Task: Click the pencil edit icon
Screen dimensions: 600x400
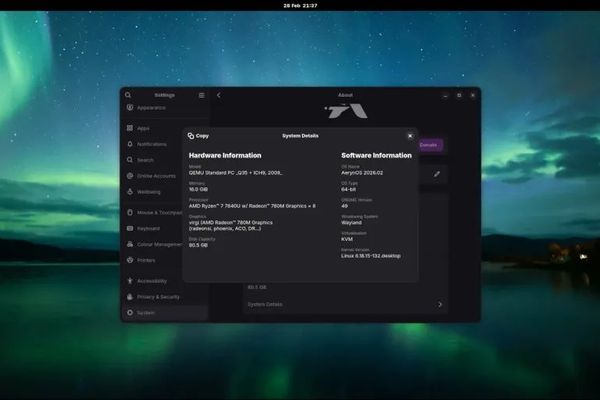Action: [437, 174]
